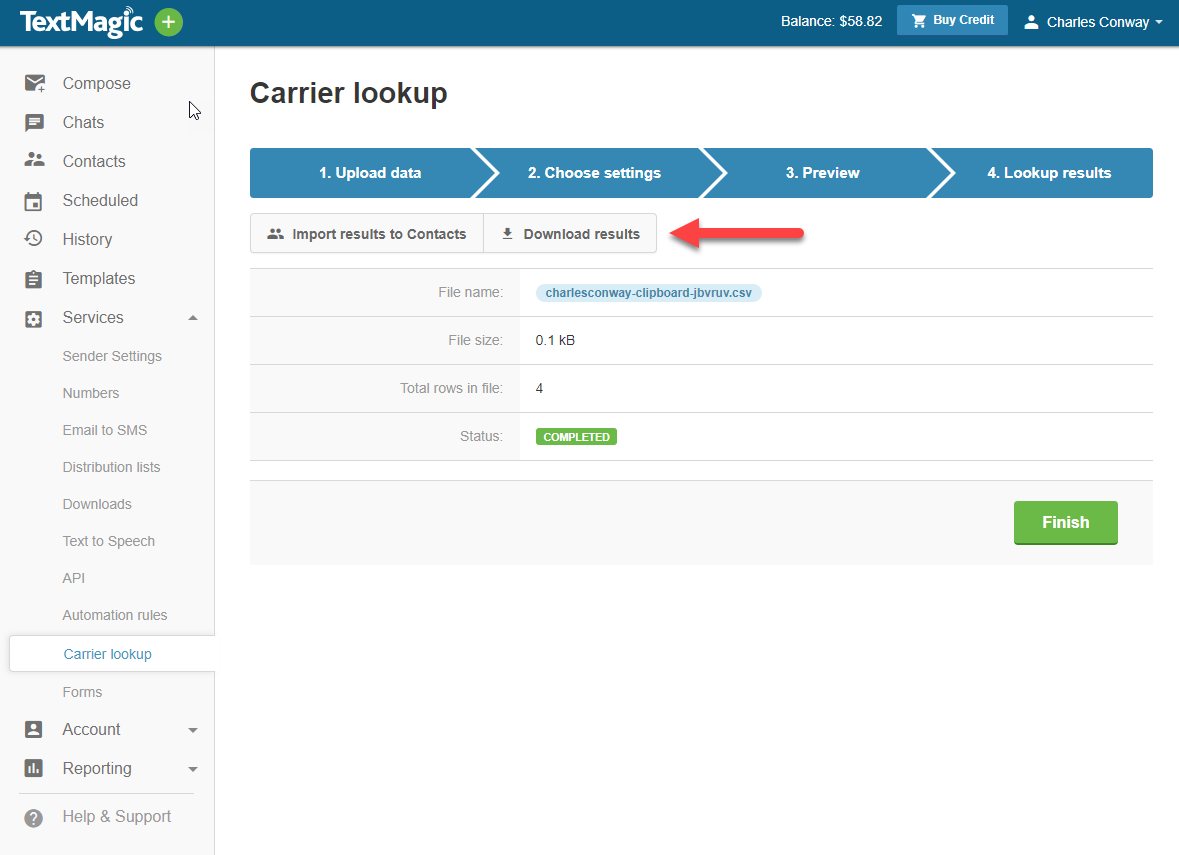This screenshot has height=855, width=1179.
Task: Open the Charles Conway user dropdown
Action: click(1094, 22)
